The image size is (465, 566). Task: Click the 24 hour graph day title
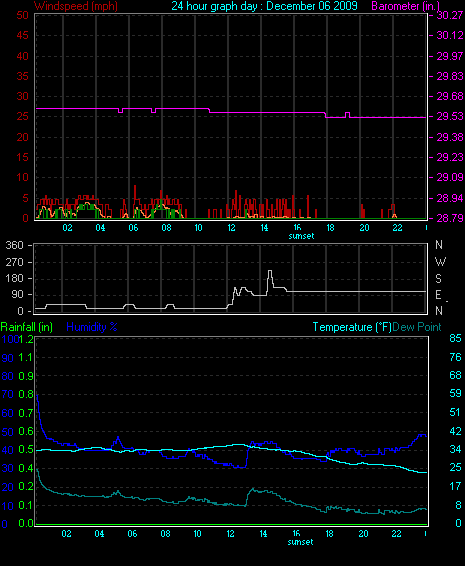point(264,6)
